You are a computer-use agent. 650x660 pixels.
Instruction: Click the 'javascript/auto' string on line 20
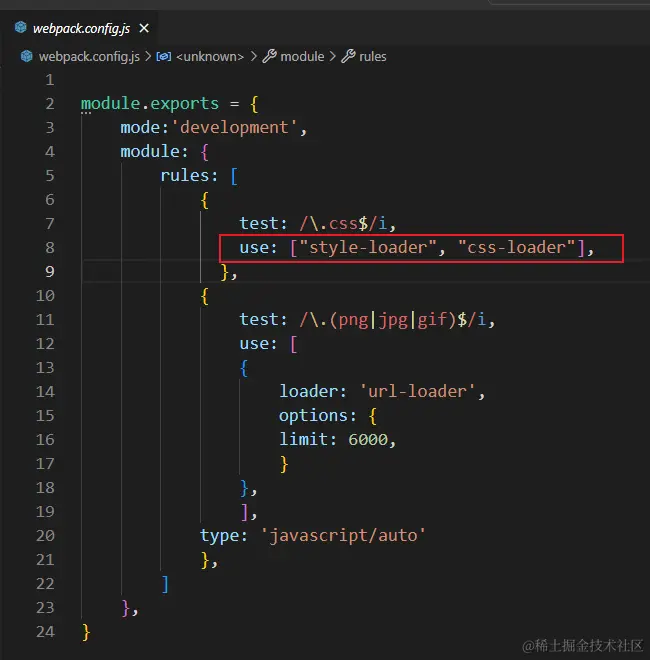343,536
